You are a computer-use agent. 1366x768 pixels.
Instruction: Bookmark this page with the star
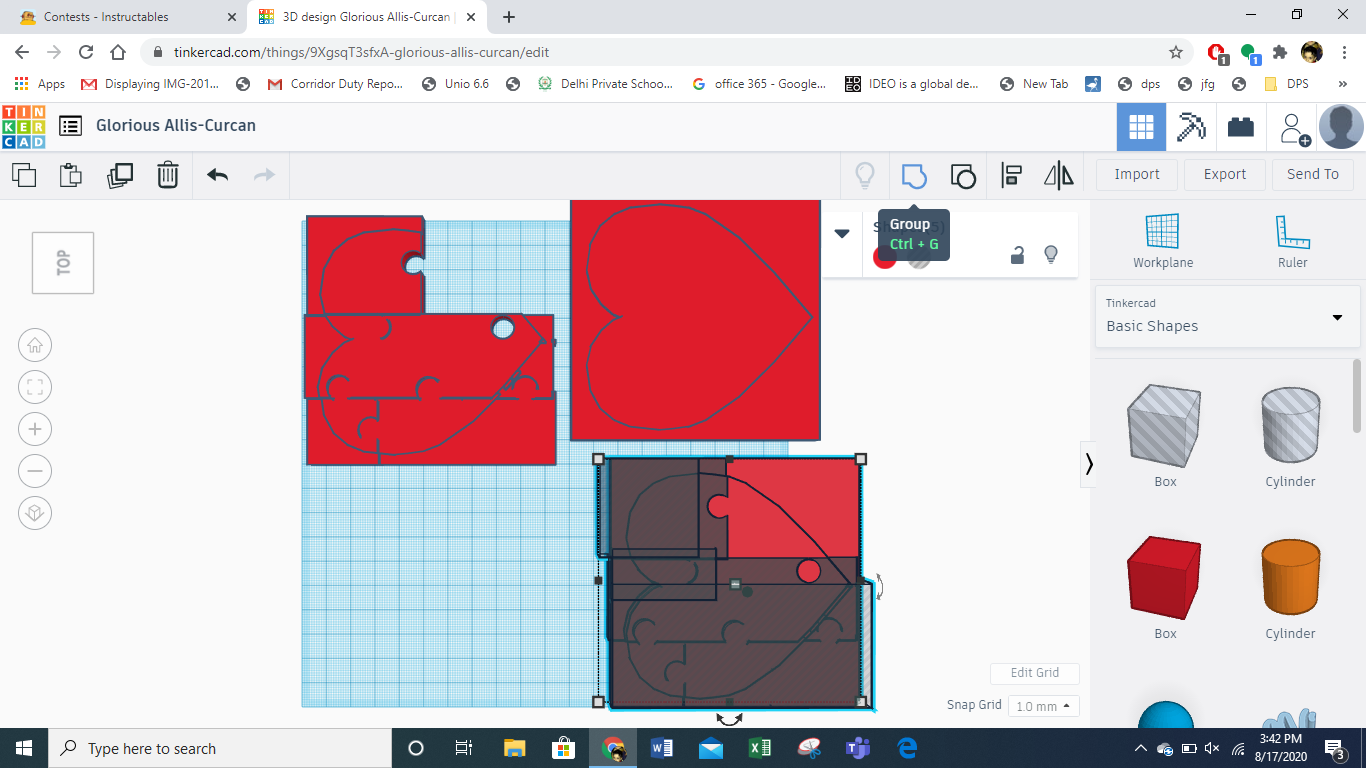coord(1176,52)
